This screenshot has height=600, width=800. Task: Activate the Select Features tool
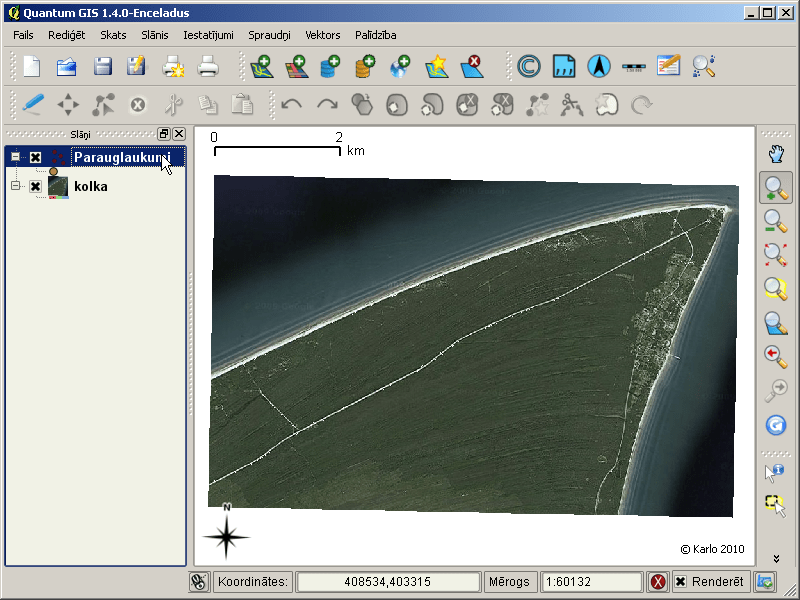tap(776, 505)
